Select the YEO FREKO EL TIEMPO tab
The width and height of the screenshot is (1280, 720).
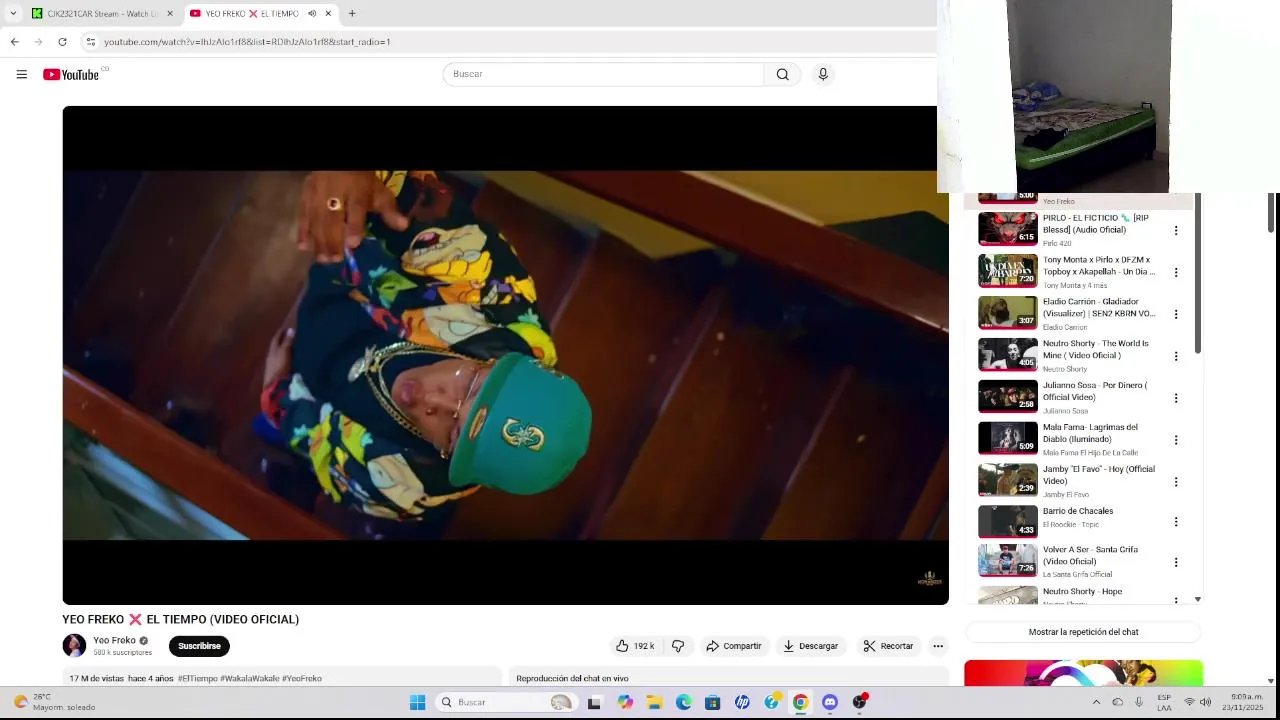click(x=260, y=13)
